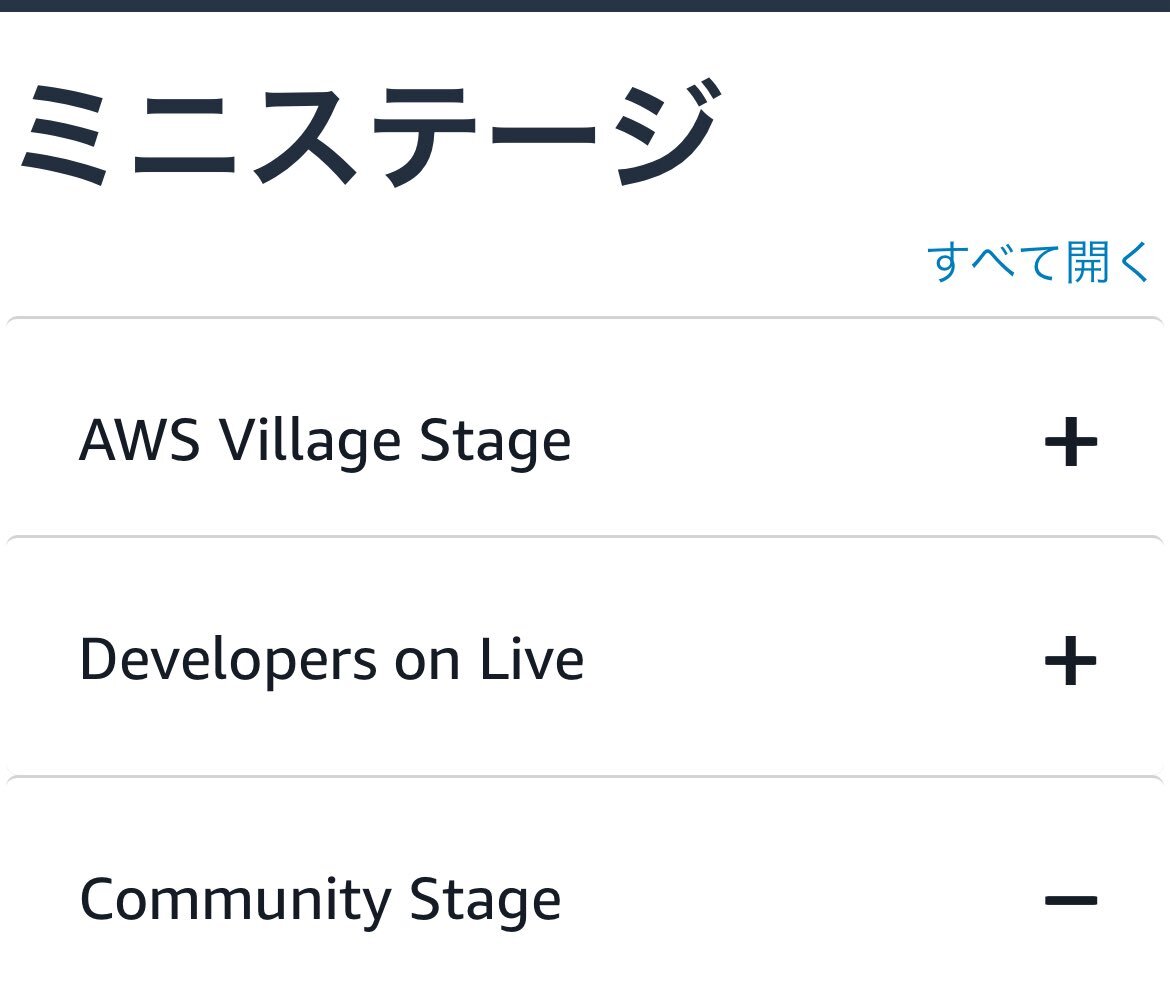Select the AWS Village Stage accordion header

(584, 441)
